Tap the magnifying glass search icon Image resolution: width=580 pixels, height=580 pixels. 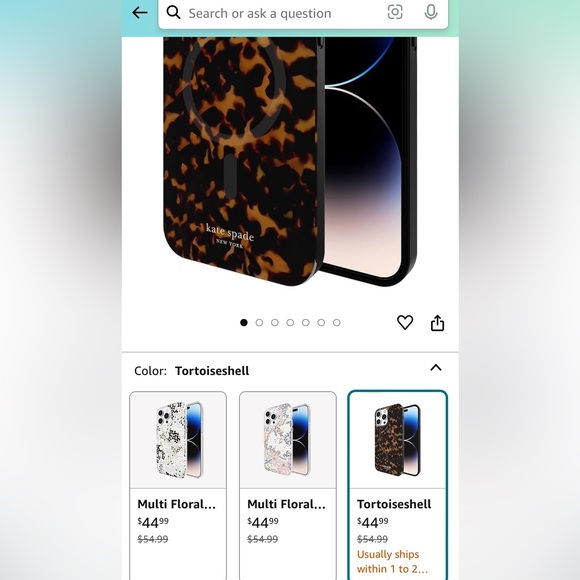point(173,13)
